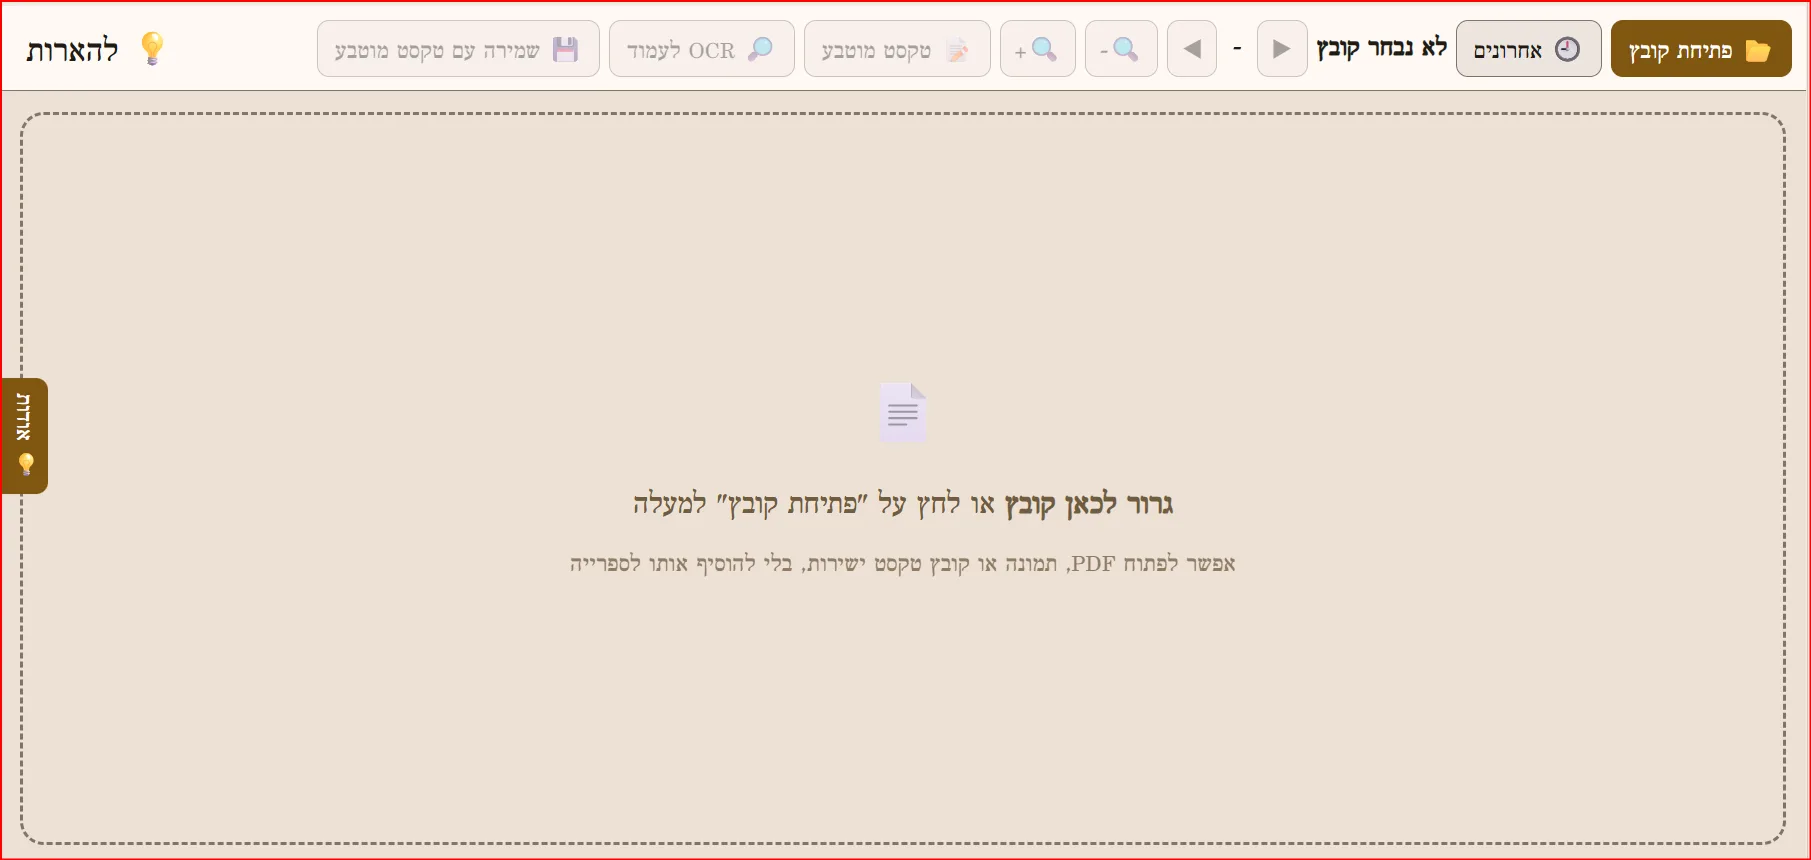Click 'שמירה עם טקסט מוטבע' save button

tap(458, 49)
